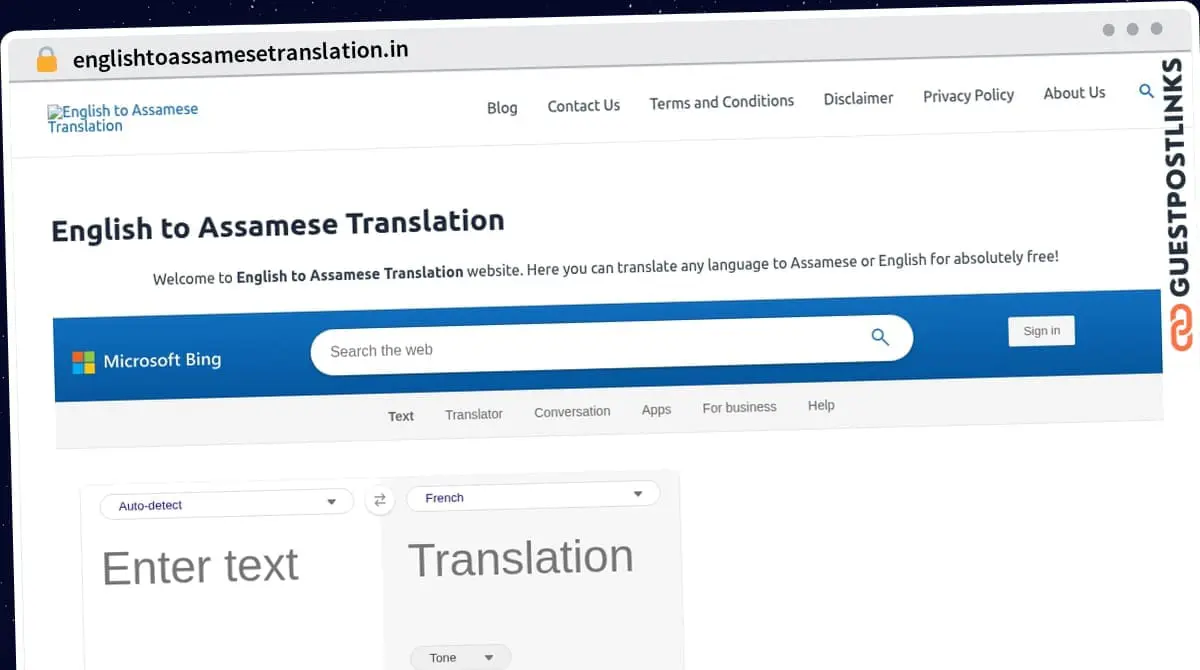Select the Text tab

coord(401,416)
